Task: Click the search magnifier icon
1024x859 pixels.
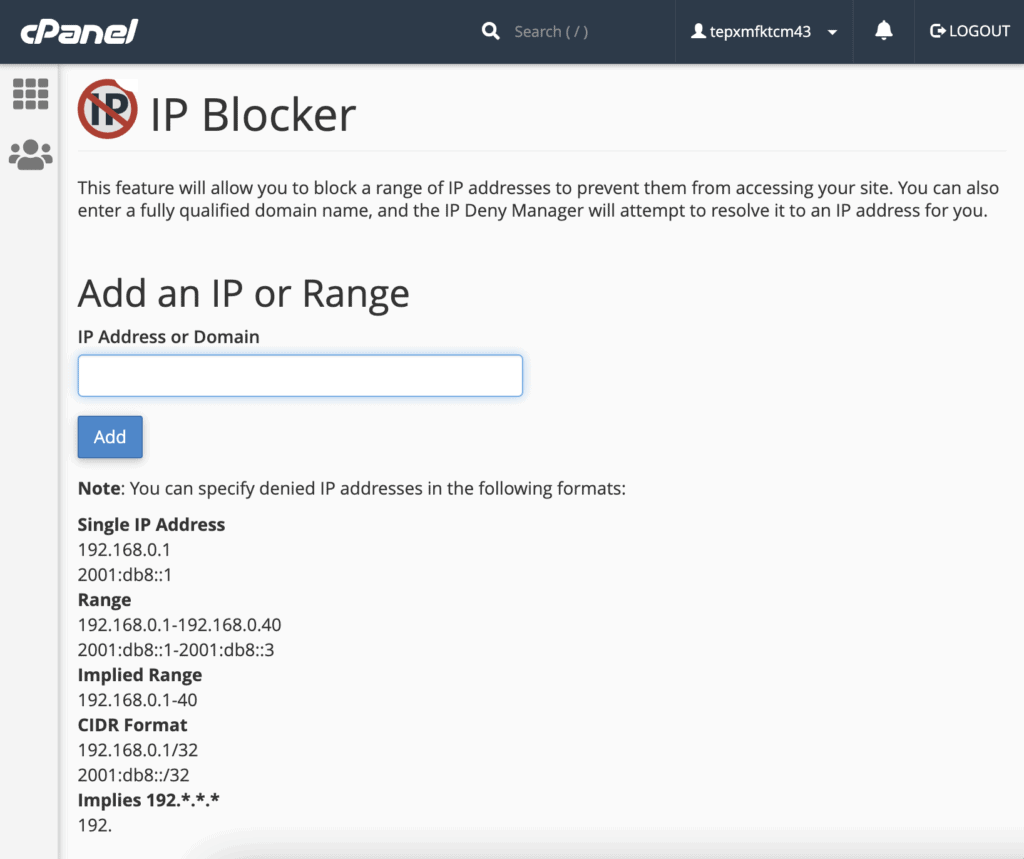Action: [x=490, y=31]
